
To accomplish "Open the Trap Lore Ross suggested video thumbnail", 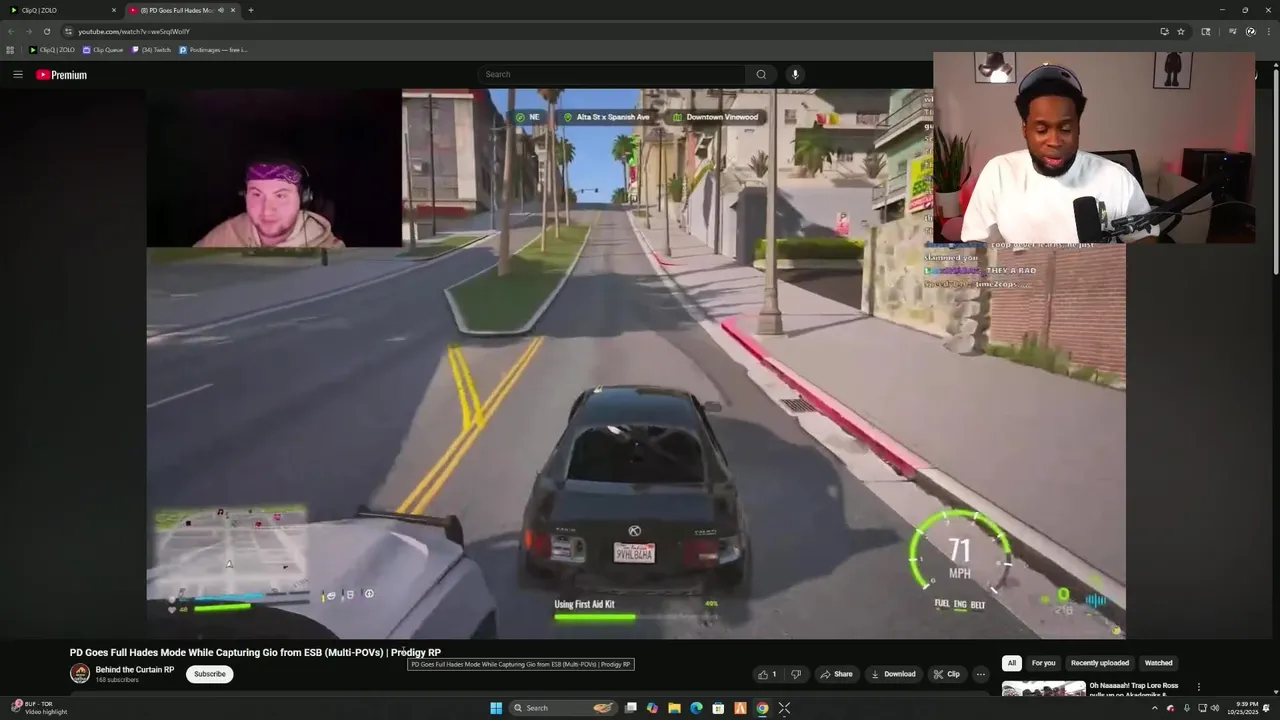I will pos(1043,689).
